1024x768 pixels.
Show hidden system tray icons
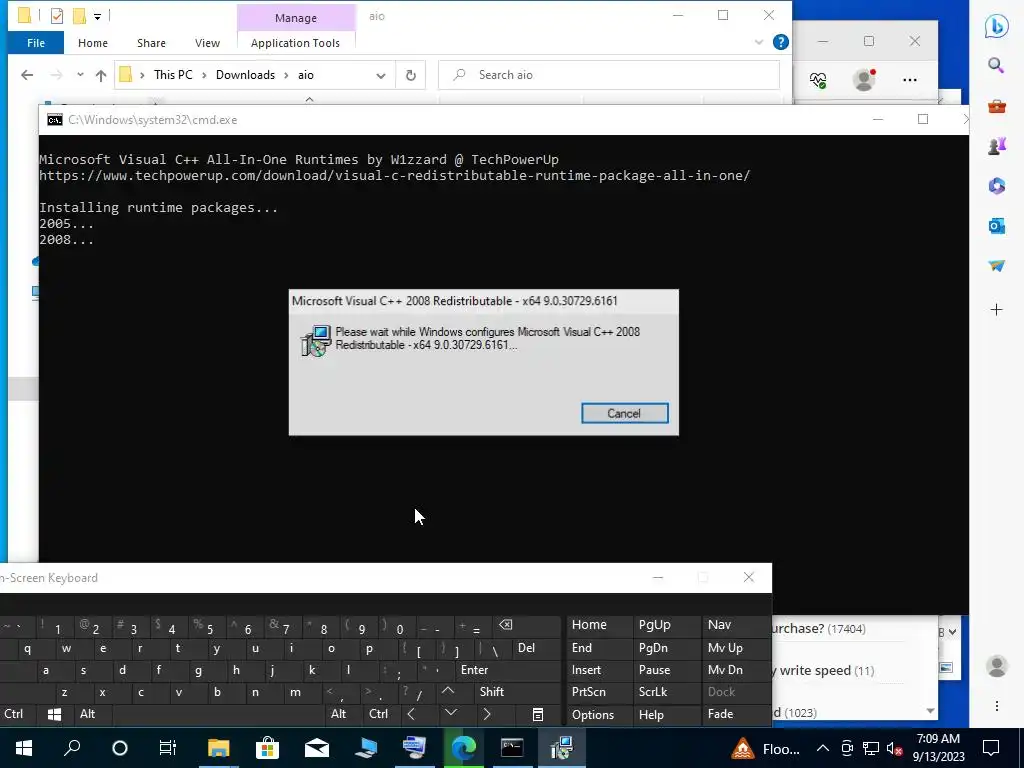(823, 748)
